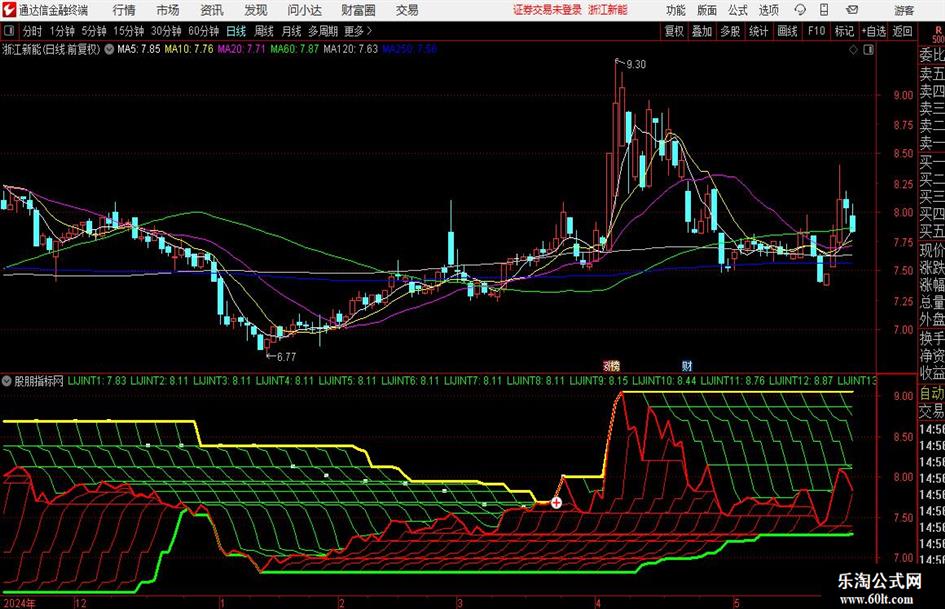Click the 6.77 low price label
945x609 pixels.
pos(286,357)
